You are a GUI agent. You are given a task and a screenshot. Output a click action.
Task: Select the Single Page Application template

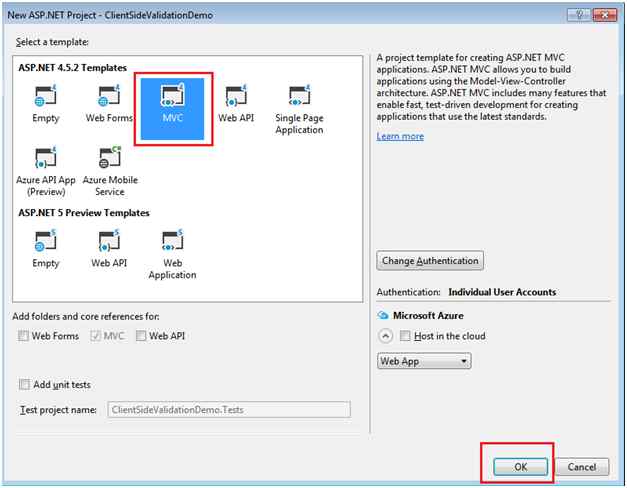point(299,110)
